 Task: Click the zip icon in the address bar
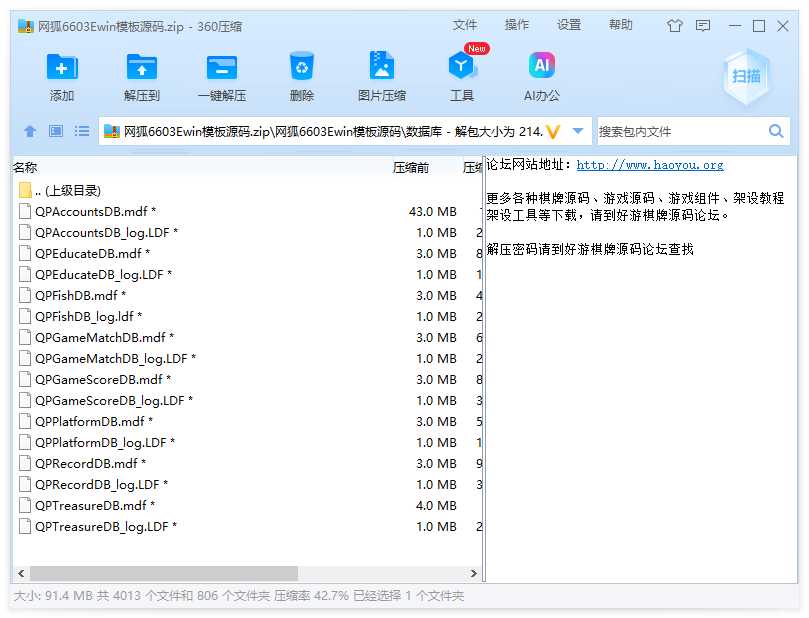point(111,131)
